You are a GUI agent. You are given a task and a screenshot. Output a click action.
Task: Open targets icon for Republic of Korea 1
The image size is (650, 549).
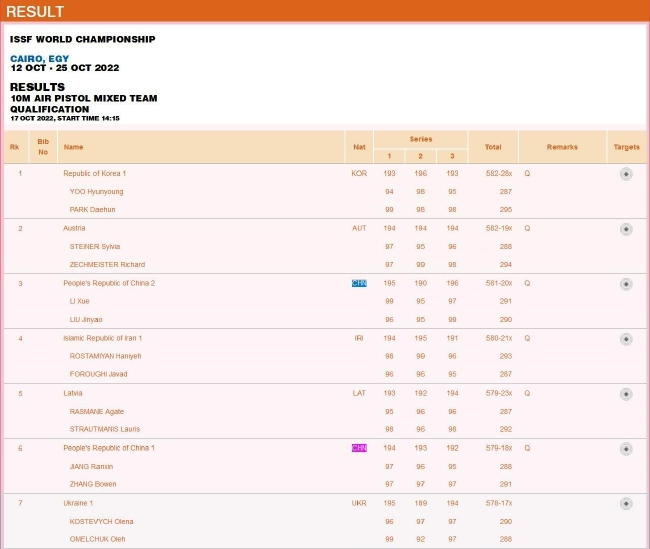click(626, 174)
